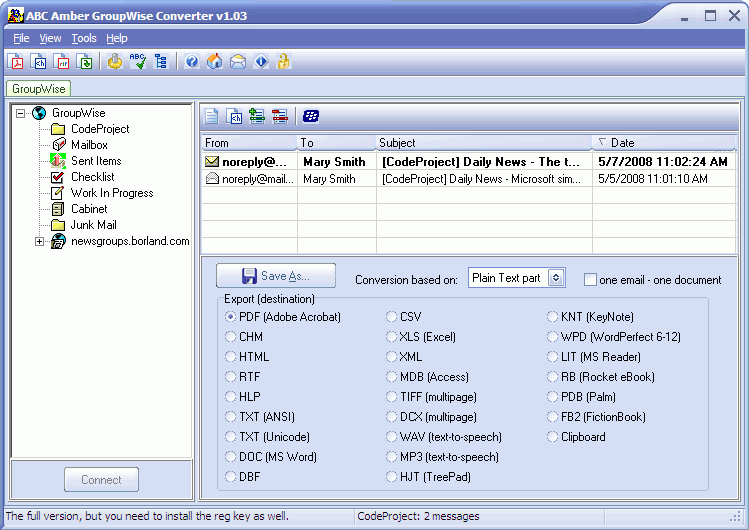749x530 pixels.
Task: Choose HTML as export destination
Action: 231,357
